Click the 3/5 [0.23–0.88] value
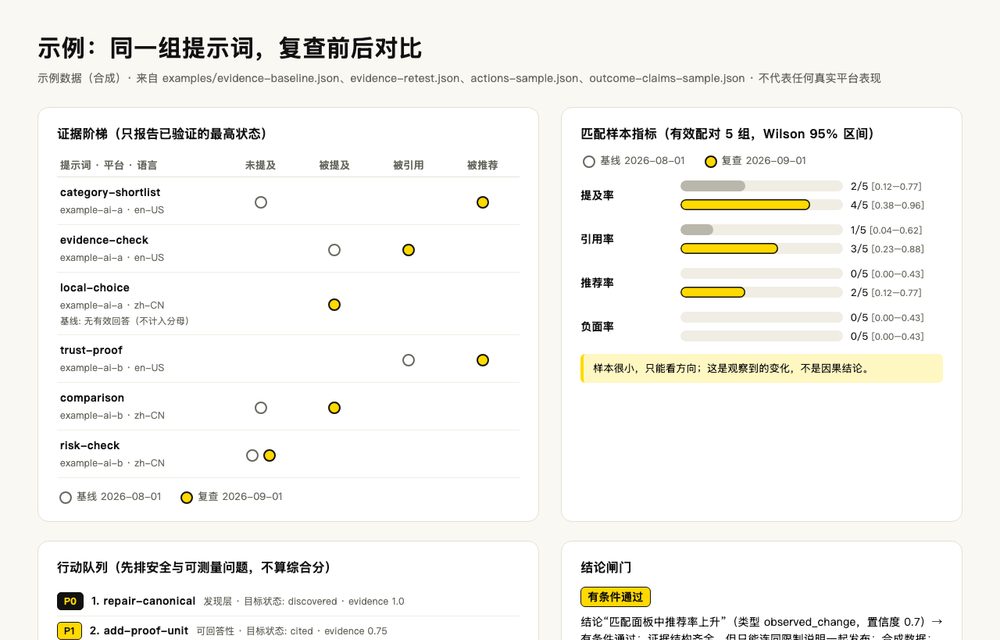The height and width of the screenshot is (640, 1000). (887, 249)
